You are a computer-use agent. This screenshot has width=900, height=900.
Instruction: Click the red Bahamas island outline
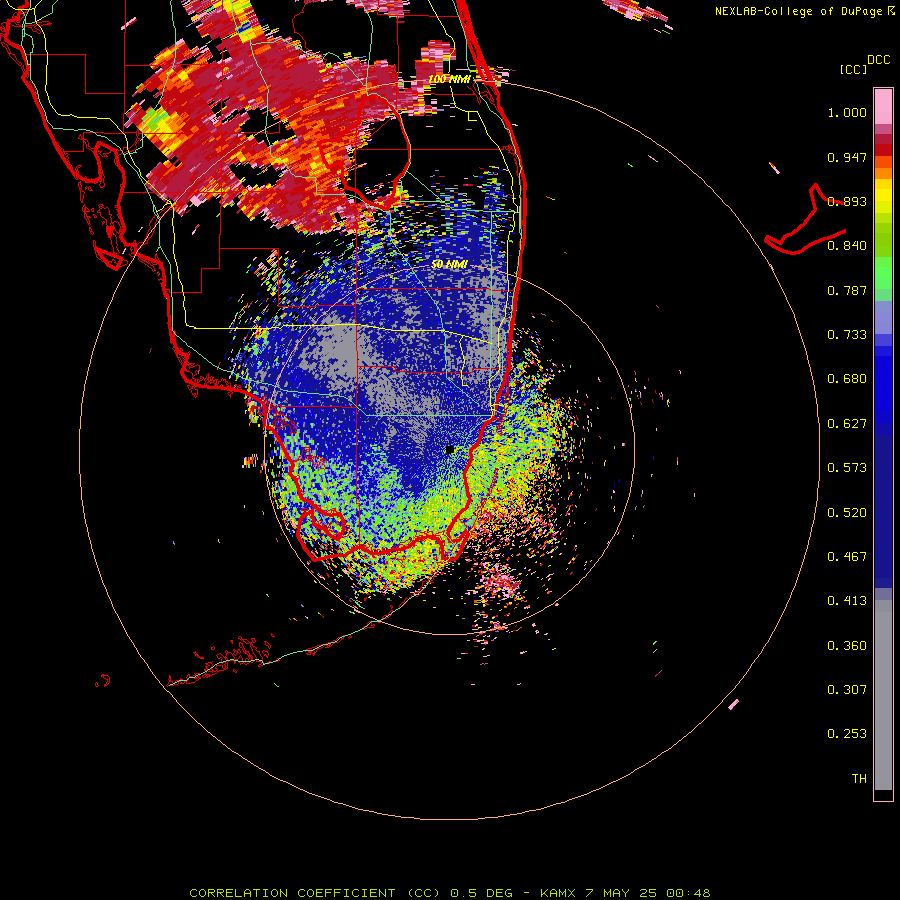805,221
